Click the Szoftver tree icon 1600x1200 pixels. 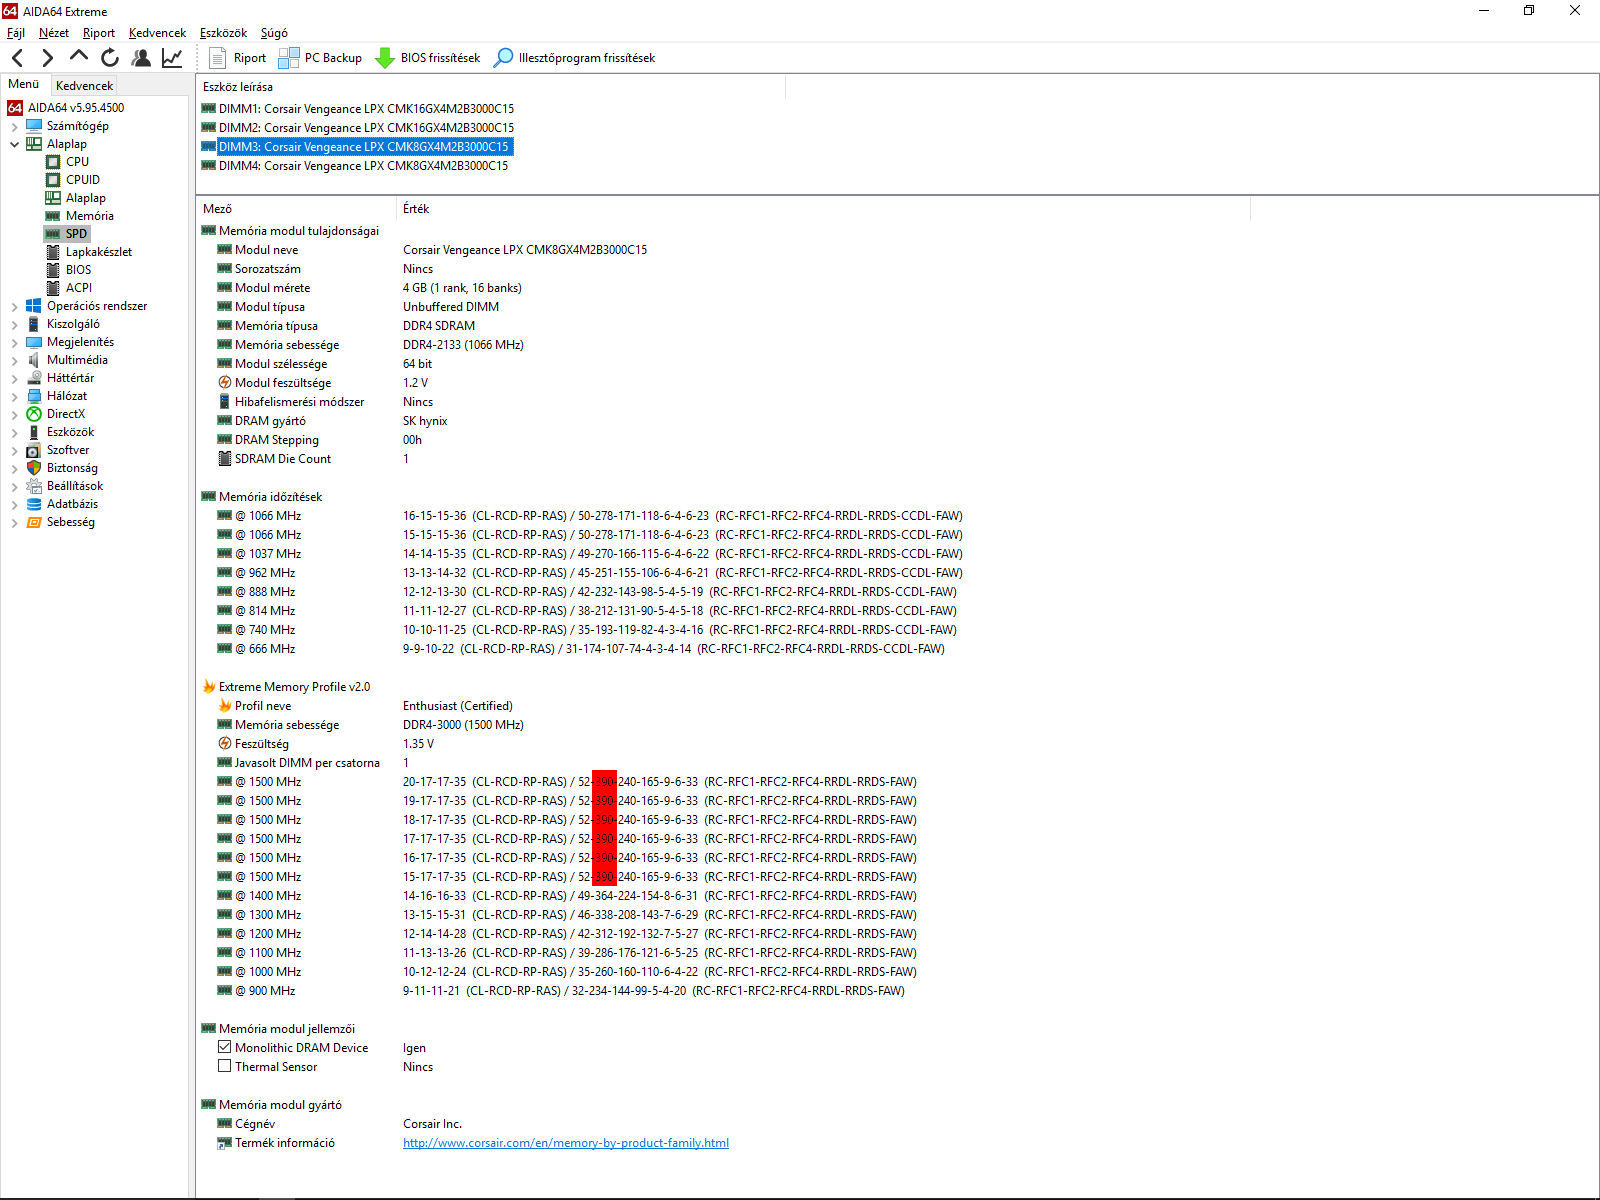click(x=34, y=450)
